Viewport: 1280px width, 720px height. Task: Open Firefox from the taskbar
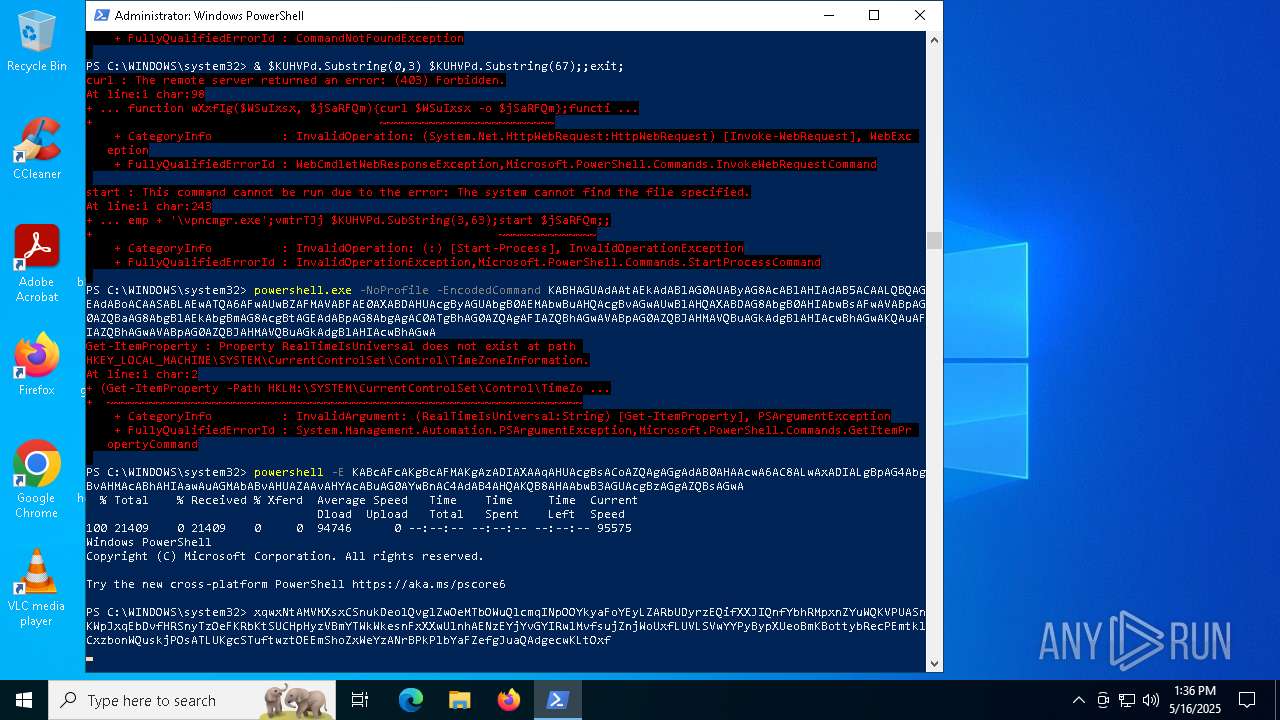tap(509, 700)
